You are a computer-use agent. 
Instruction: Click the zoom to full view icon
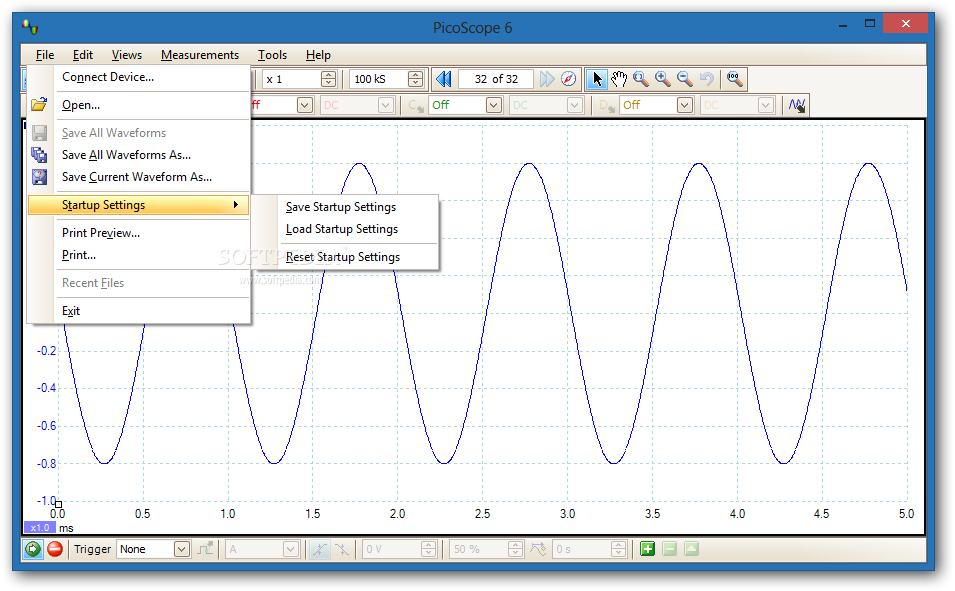point(734,79)
